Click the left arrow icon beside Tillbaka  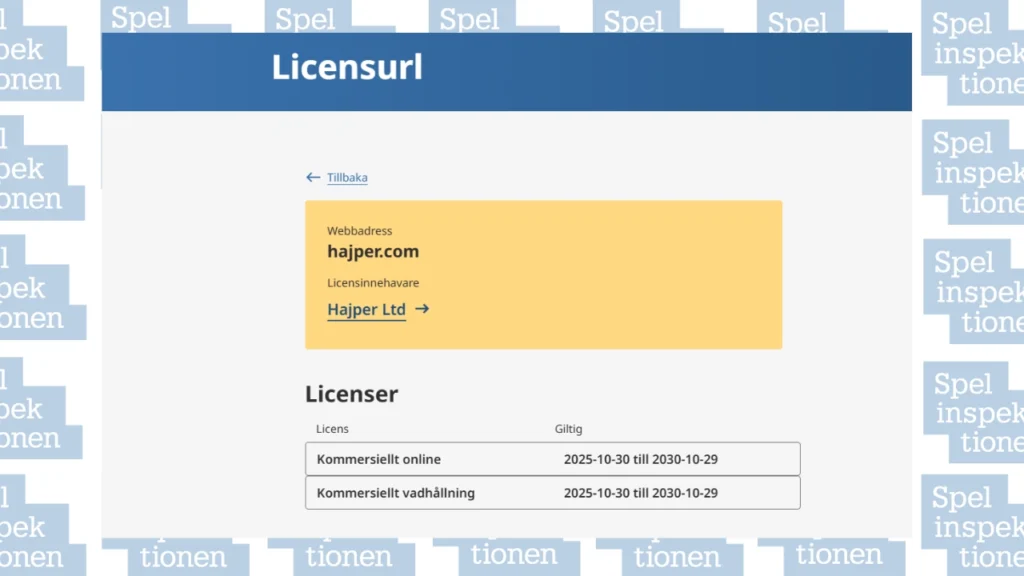[x=313, y=177]
